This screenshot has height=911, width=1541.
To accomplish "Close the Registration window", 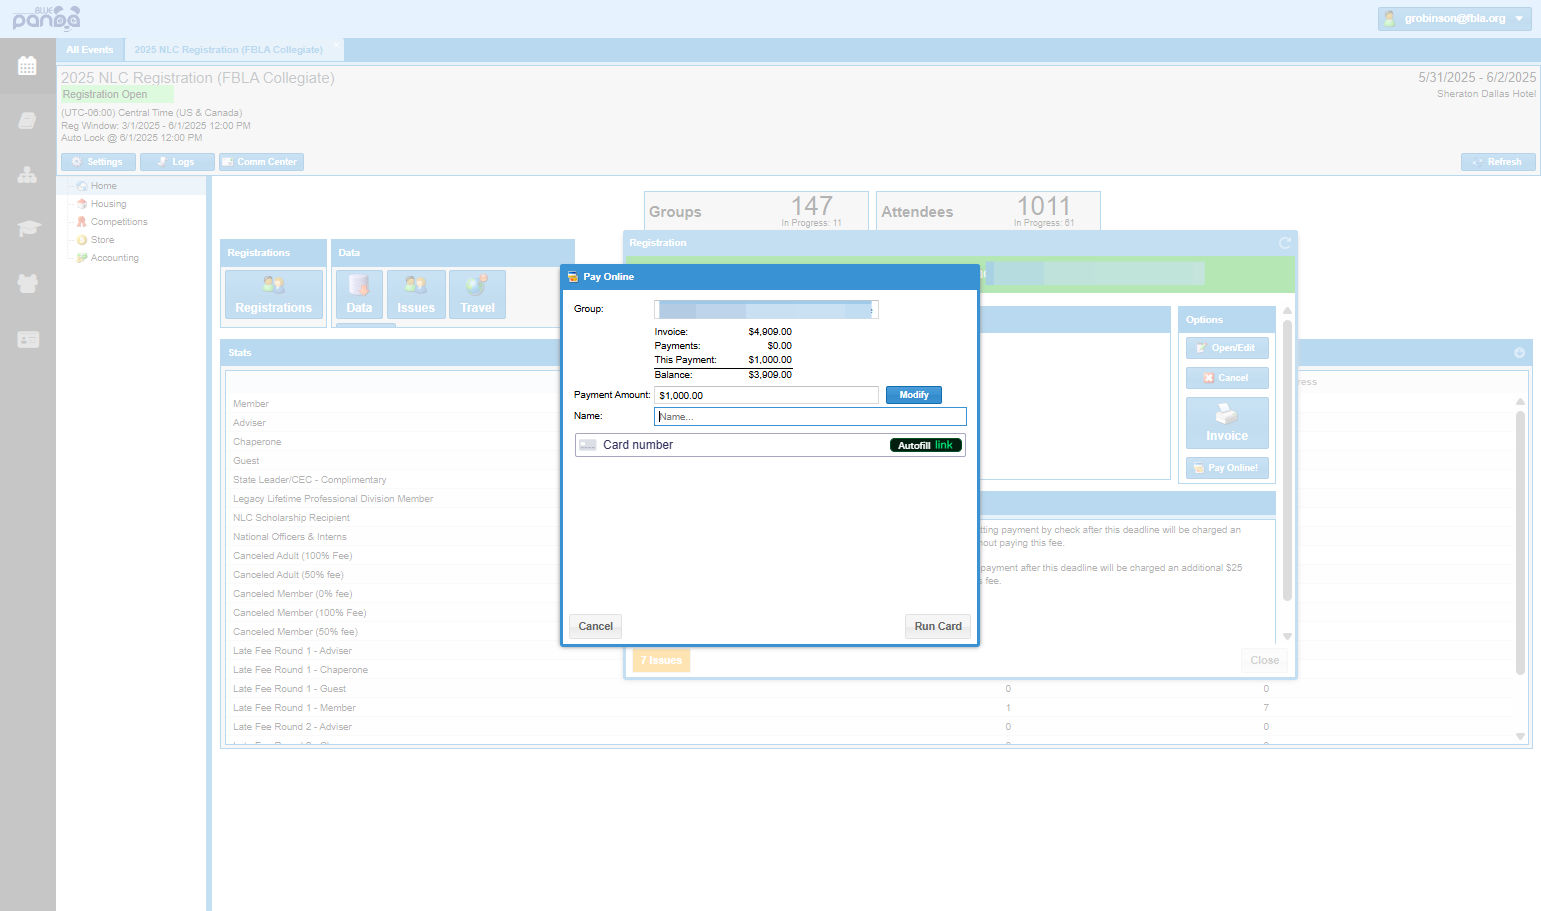I will (1264, 660).
